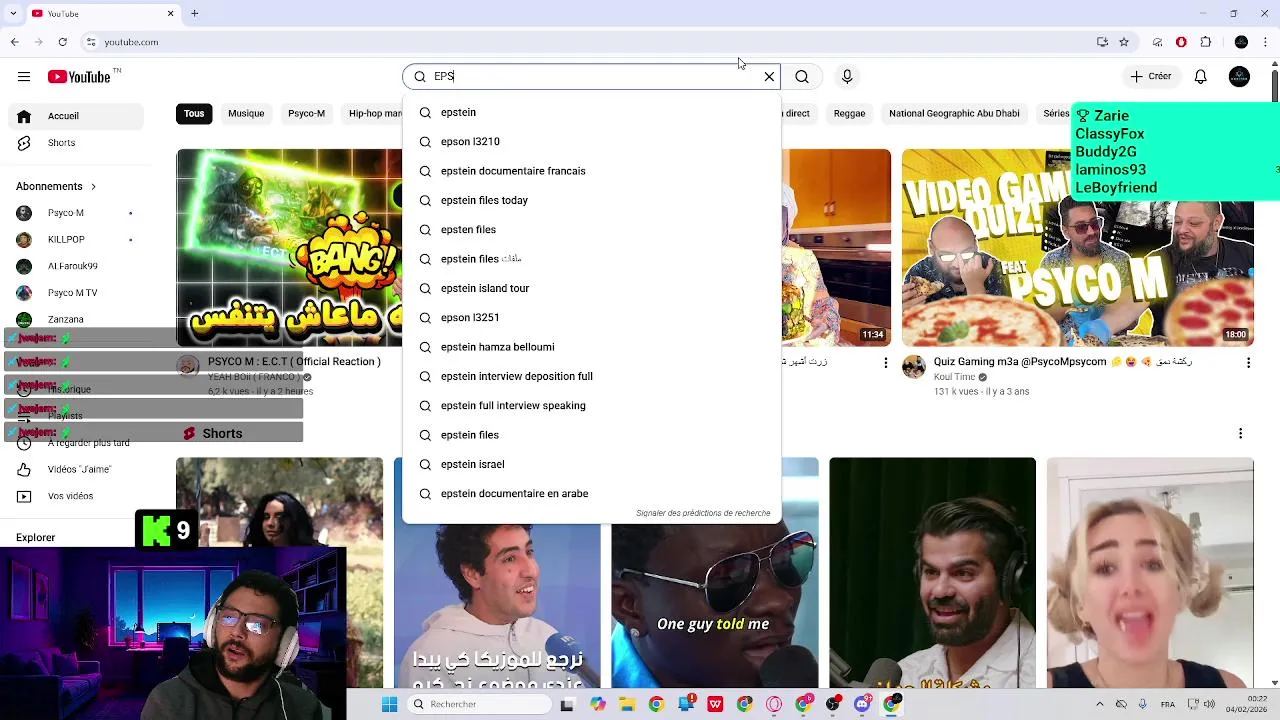1280x720 pixels.
Task: Choose 'epstein full interview speaking' suggestion
Action: (x=591, y=406)
